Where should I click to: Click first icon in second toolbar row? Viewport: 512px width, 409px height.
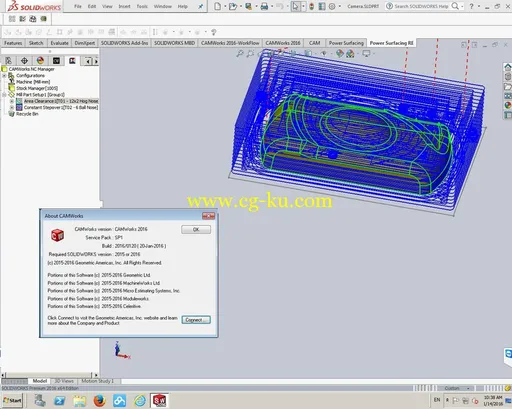[x=12, y=19]
